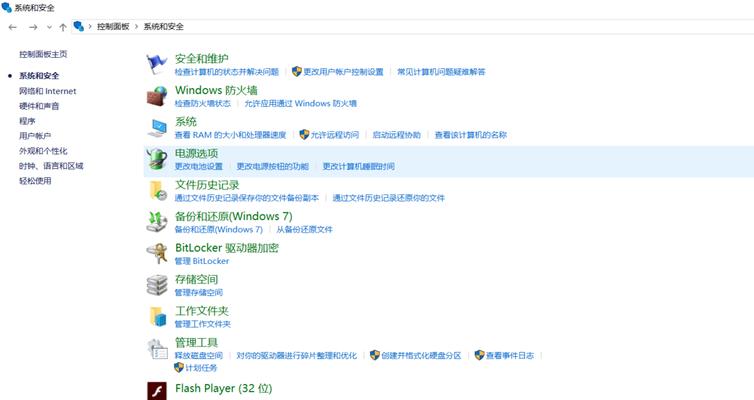Click 查看事件日志 link
The height and width of the screenshot is (400, 754).
point(510,356)
